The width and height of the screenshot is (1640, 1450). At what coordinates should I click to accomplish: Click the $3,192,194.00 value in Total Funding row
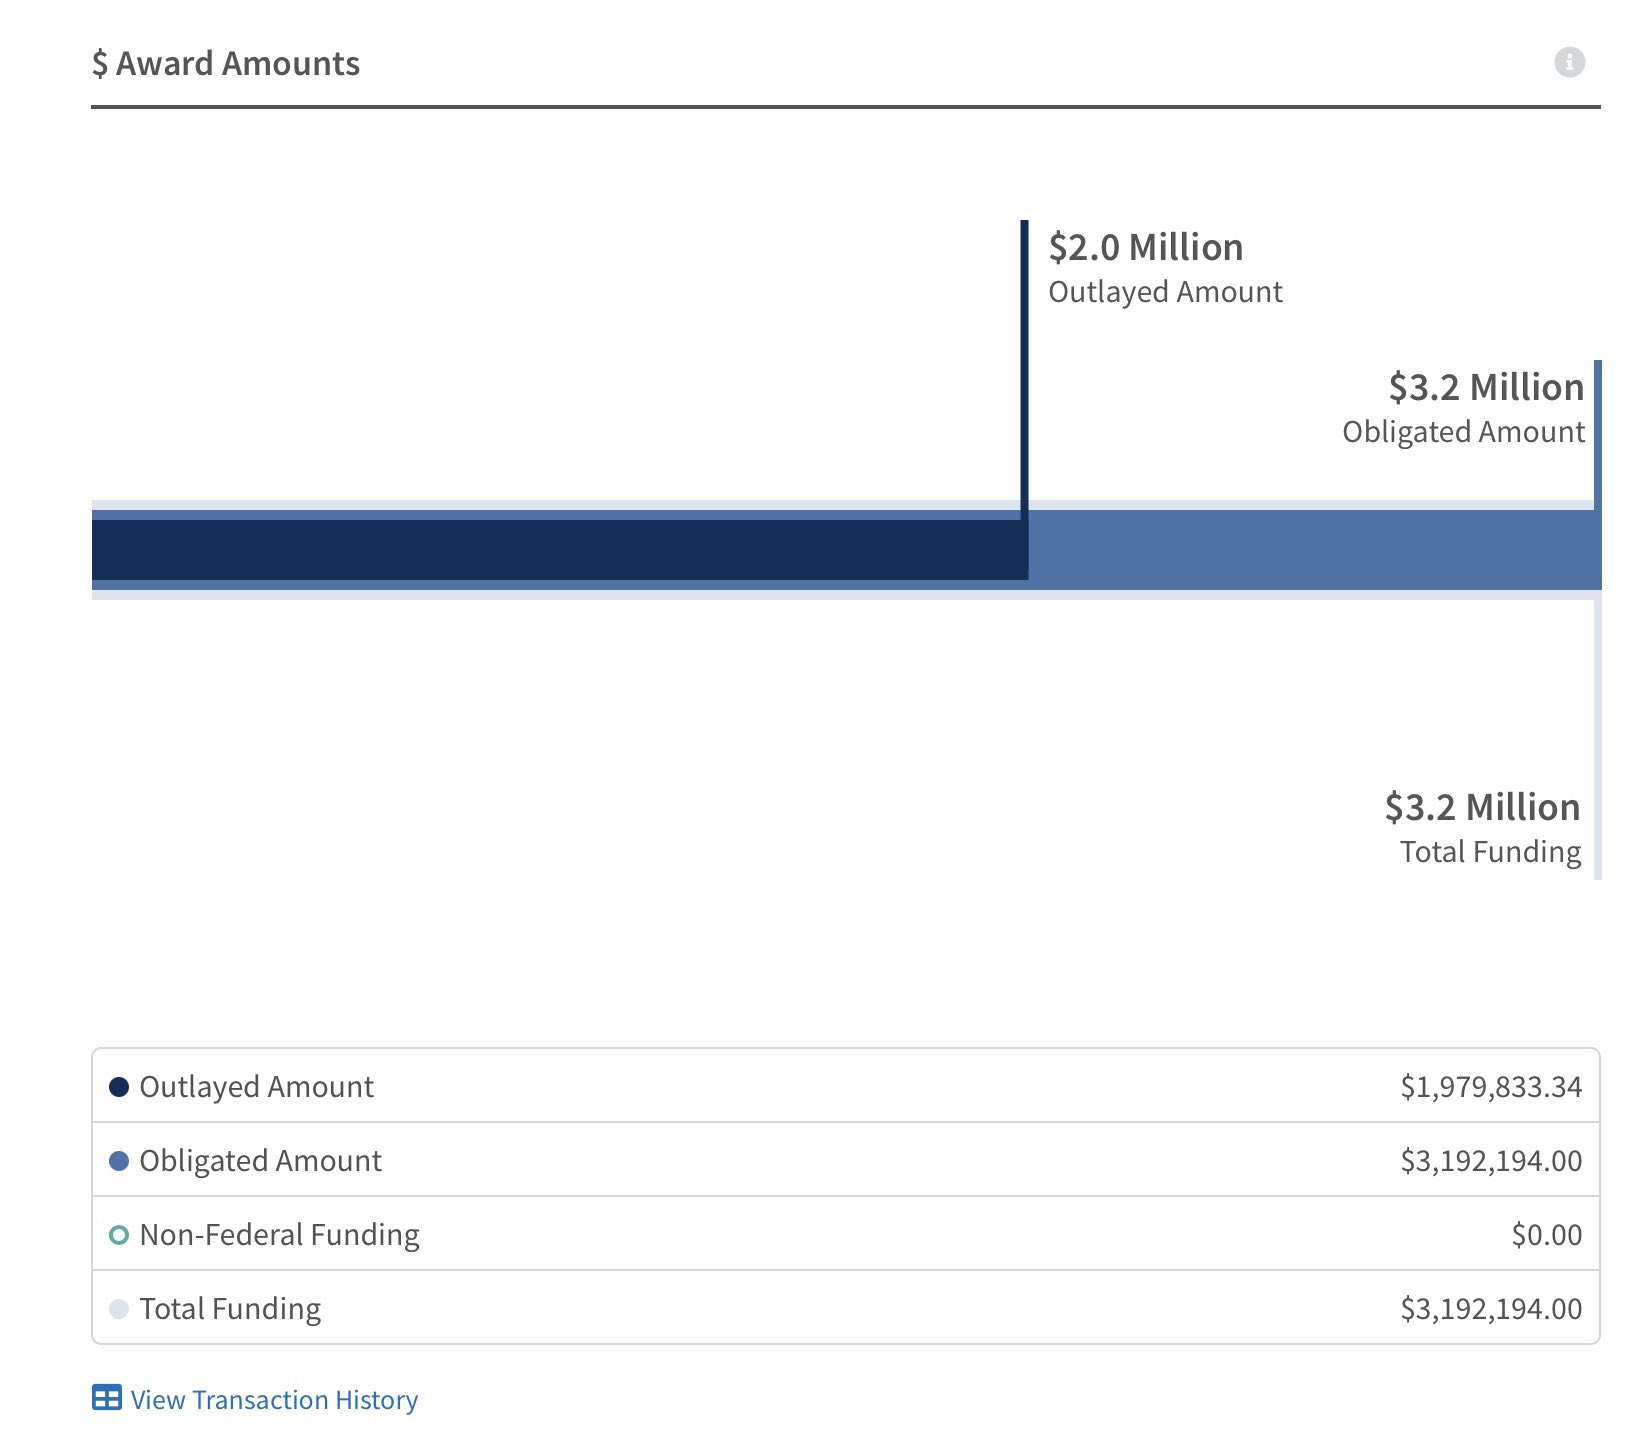click(1491, 1309)
